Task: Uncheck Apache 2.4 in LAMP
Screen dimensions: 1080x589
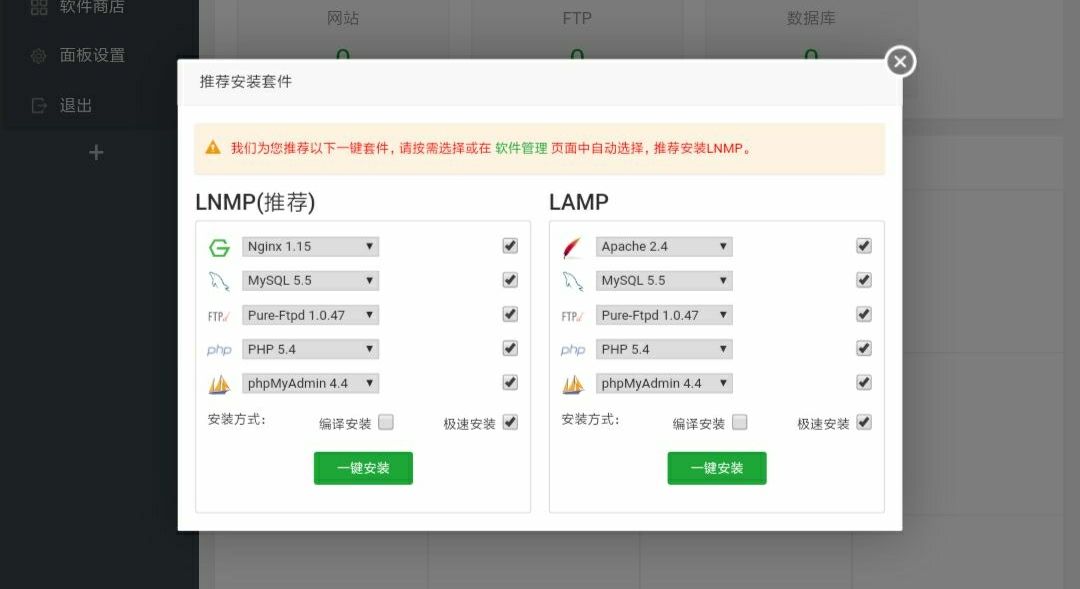Action: click(864, 246)
